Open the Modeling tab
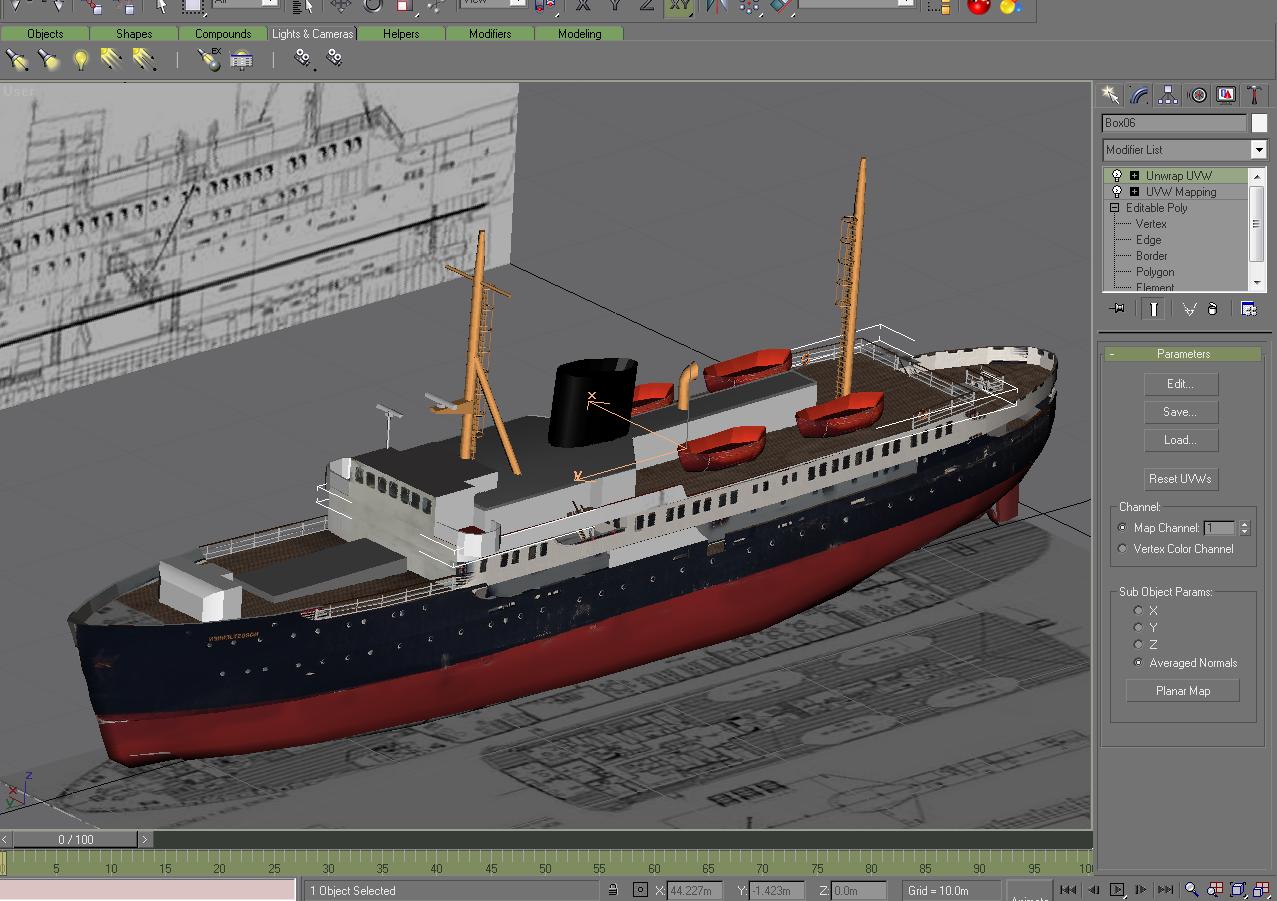1277x901 pixels. (x=579, y=34)
